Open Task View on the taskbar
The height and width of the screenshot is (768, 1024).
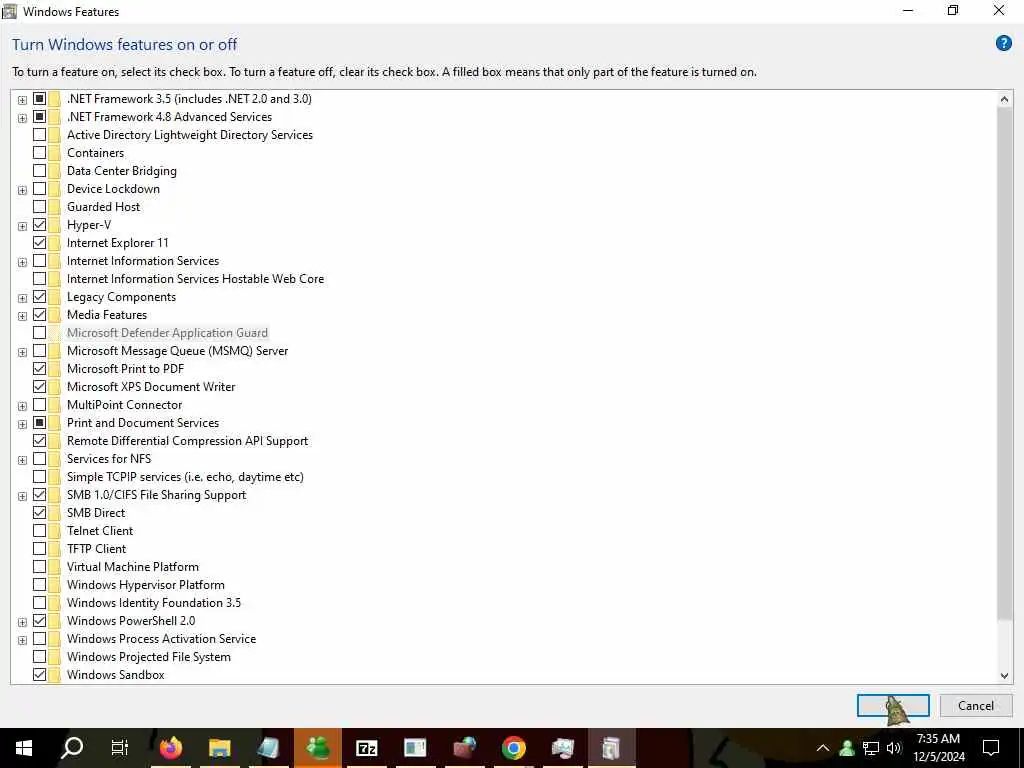point(120,748)
